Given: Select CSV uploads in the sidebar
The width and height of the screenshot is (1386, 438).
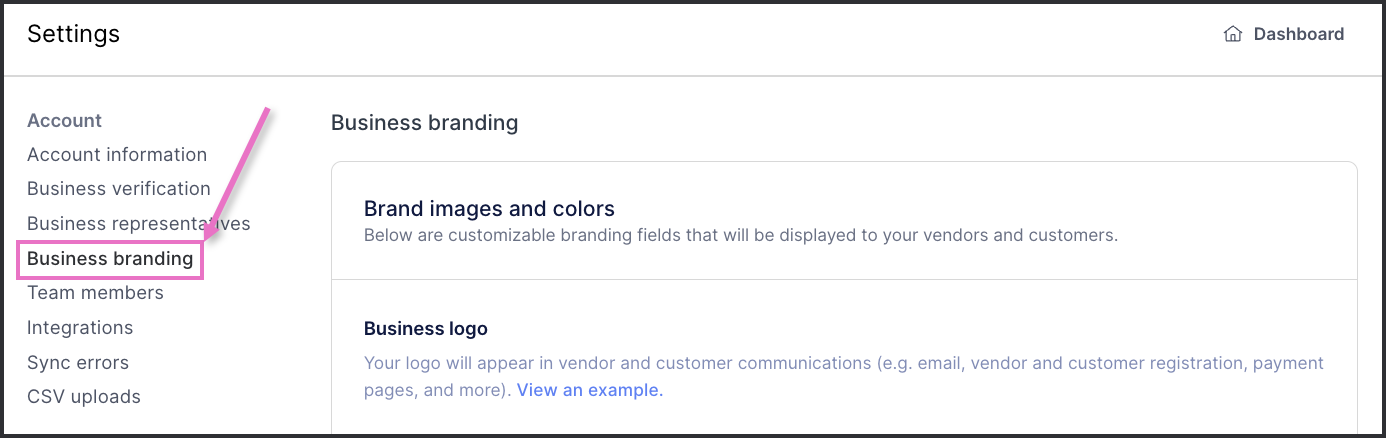Looking at the screenshot, I should [x=84, y=397].
